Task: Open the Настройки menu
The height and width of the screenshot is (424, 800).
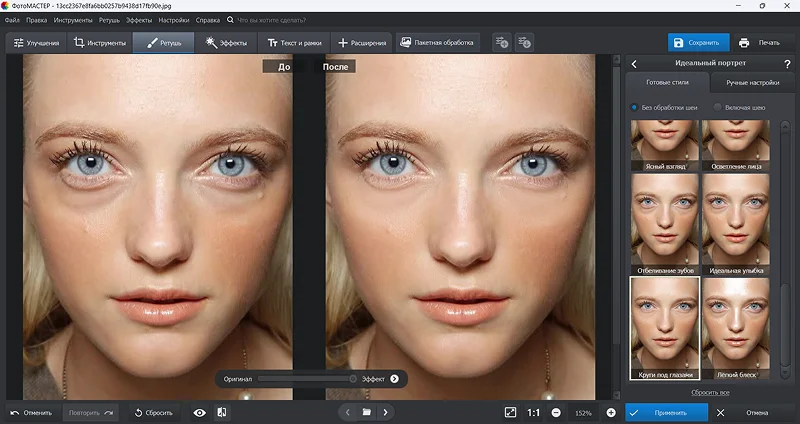Action: pos(173,20)
